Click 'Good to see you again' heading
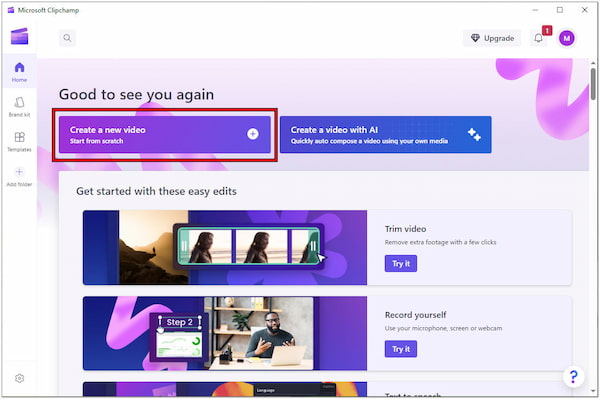600x399 pixels. [x=136, y=94]
